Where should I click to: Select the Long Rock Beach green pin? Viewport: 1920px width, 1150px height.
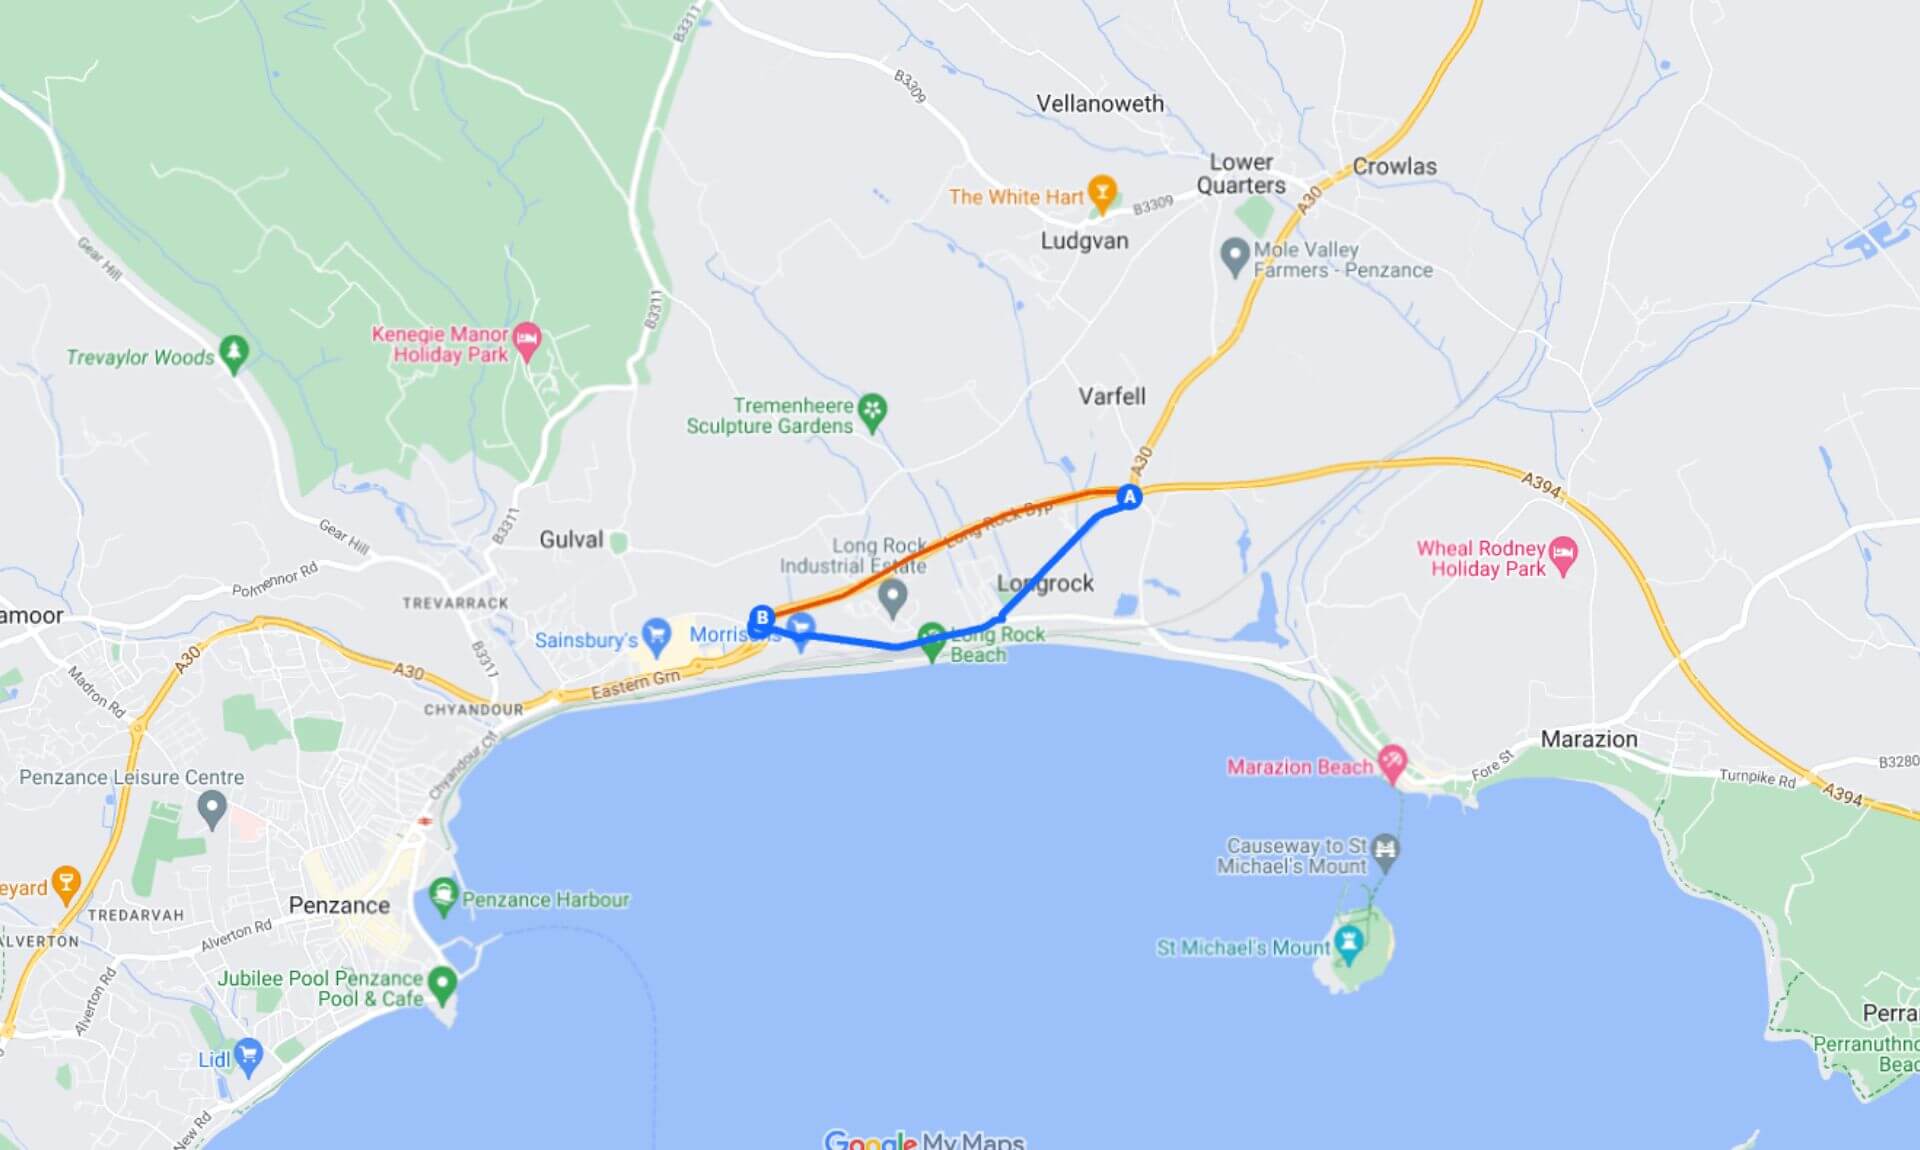[932, 642]
